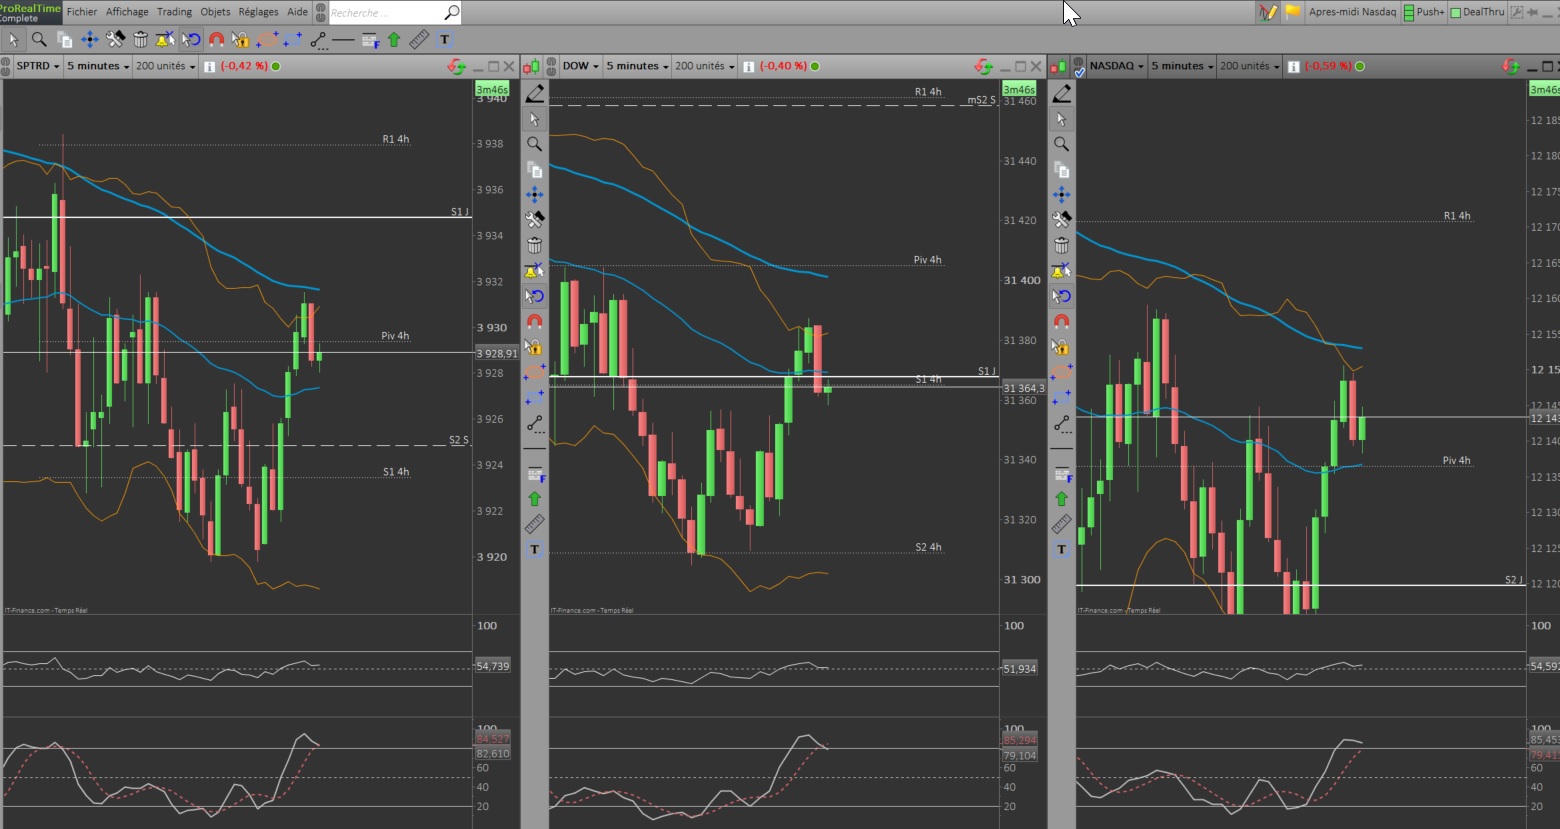Open the Réglages menu
Viewport: 1560px width, 829px height.
click(258, 12)
